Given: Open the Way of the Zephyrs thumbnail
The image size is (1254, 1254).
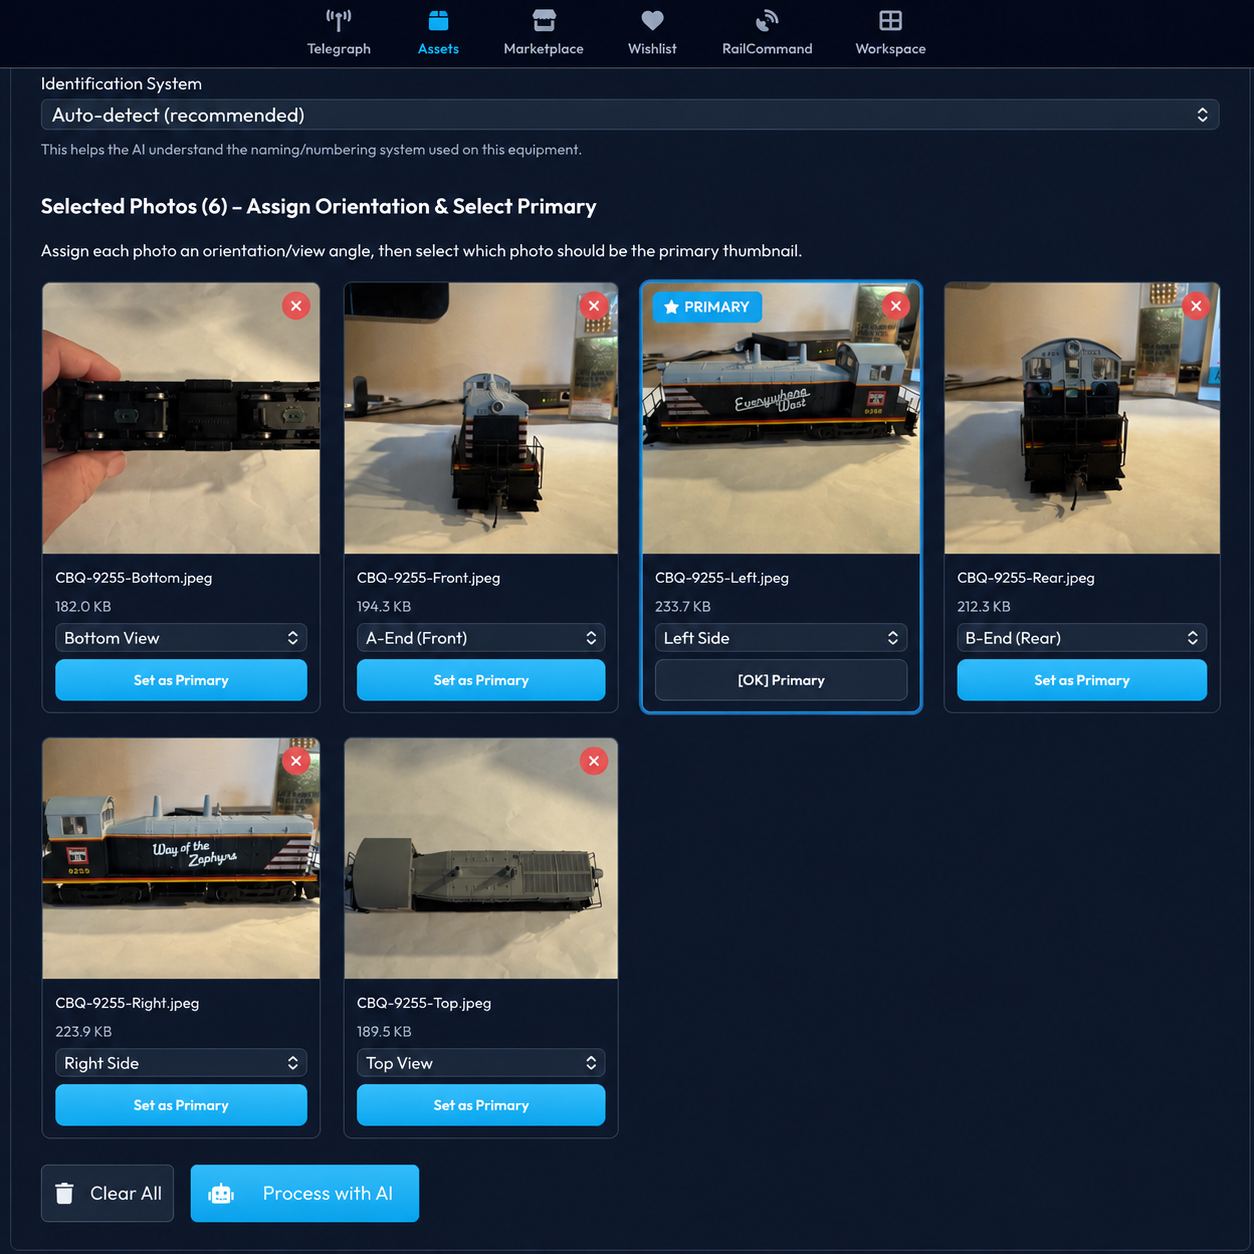Looking at the screenshot, I should (x=181, y=859).
